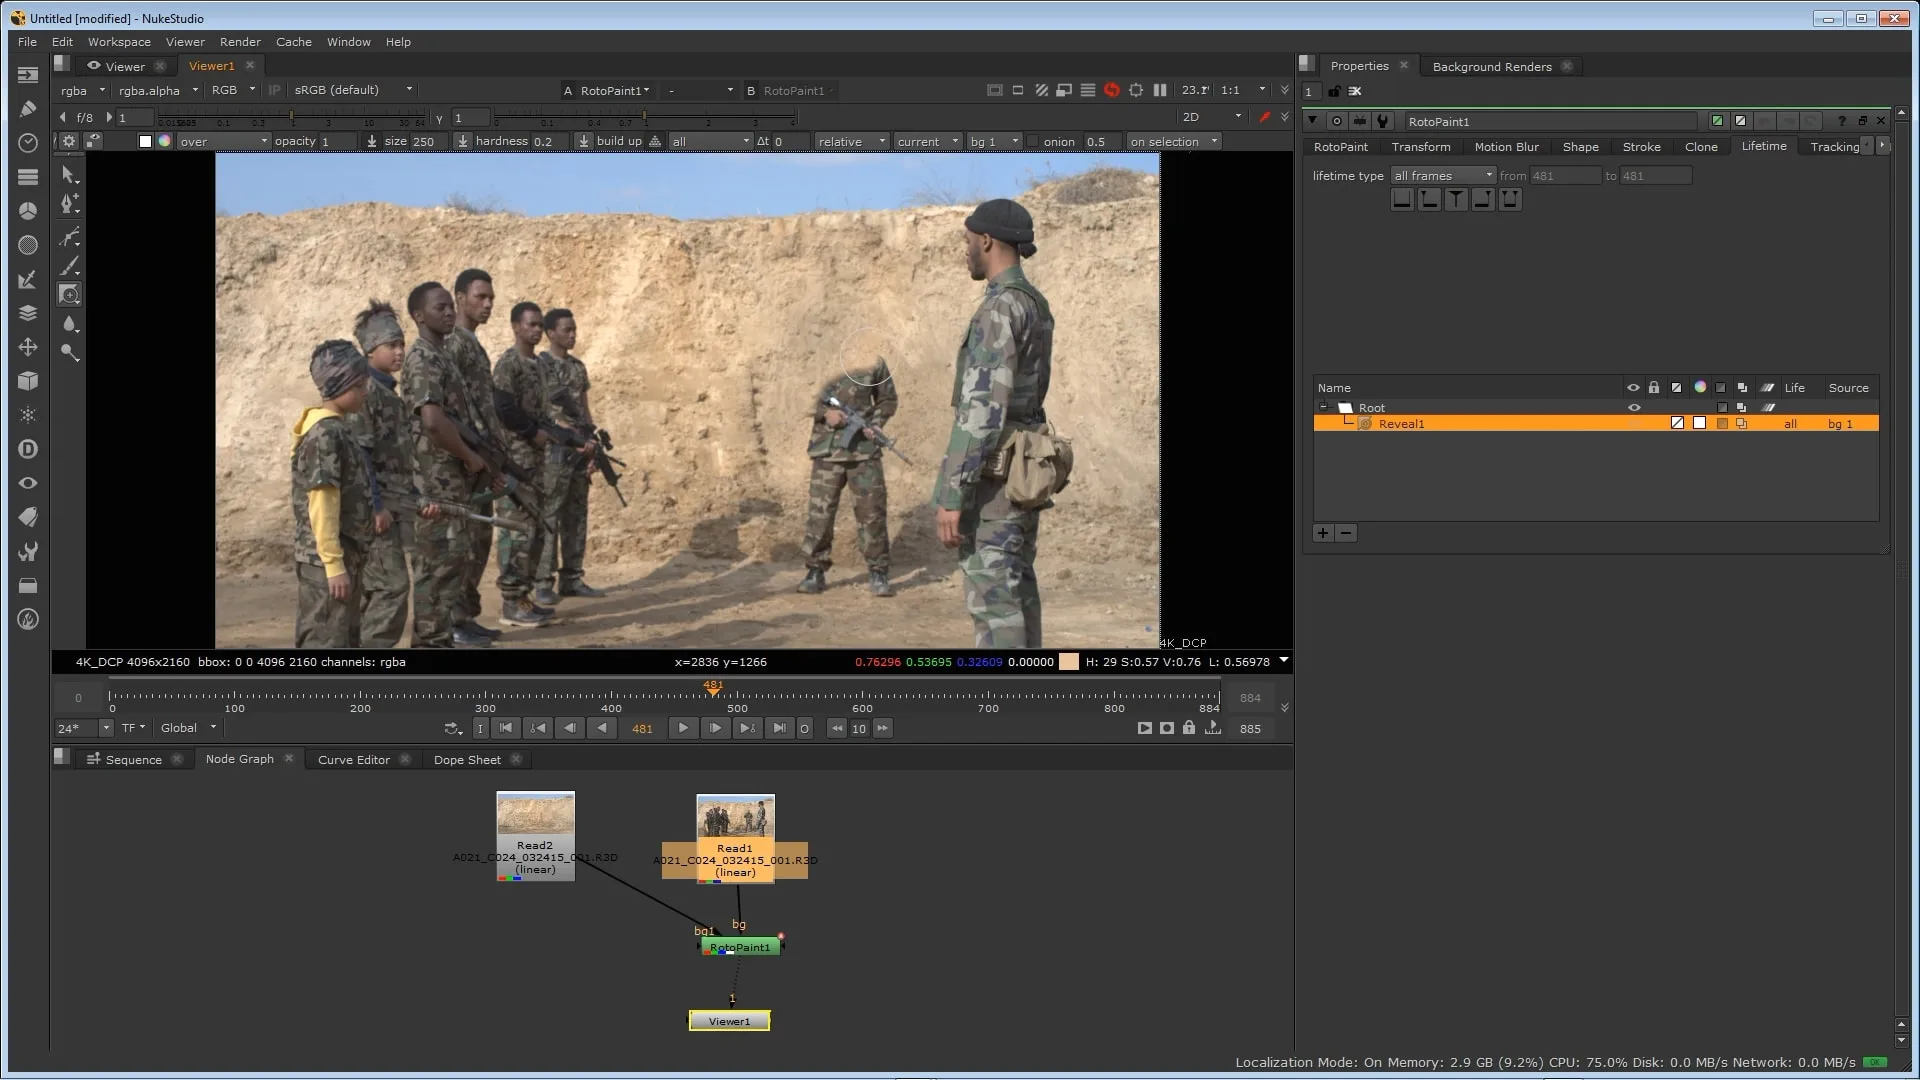Click frame number input field 481
This screenshot has width=1920, height=1080.
[642, 728]
